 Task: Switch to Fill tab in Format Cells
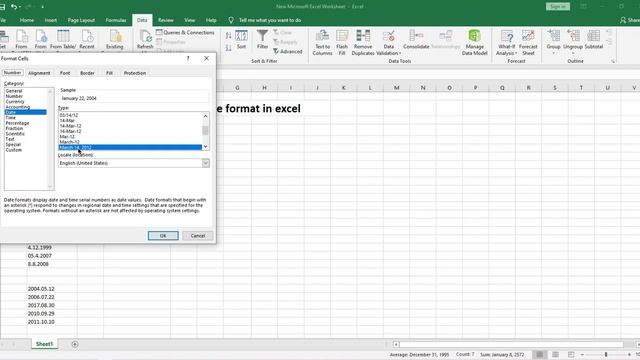pos(109,73)
